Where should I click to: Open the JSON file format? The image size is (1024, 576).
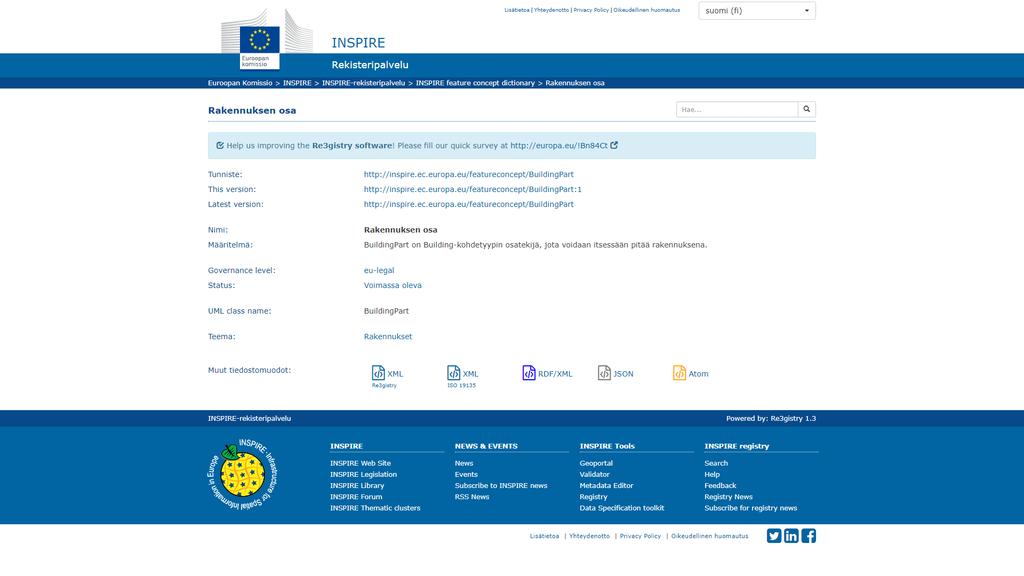click(x=615, y=374)
